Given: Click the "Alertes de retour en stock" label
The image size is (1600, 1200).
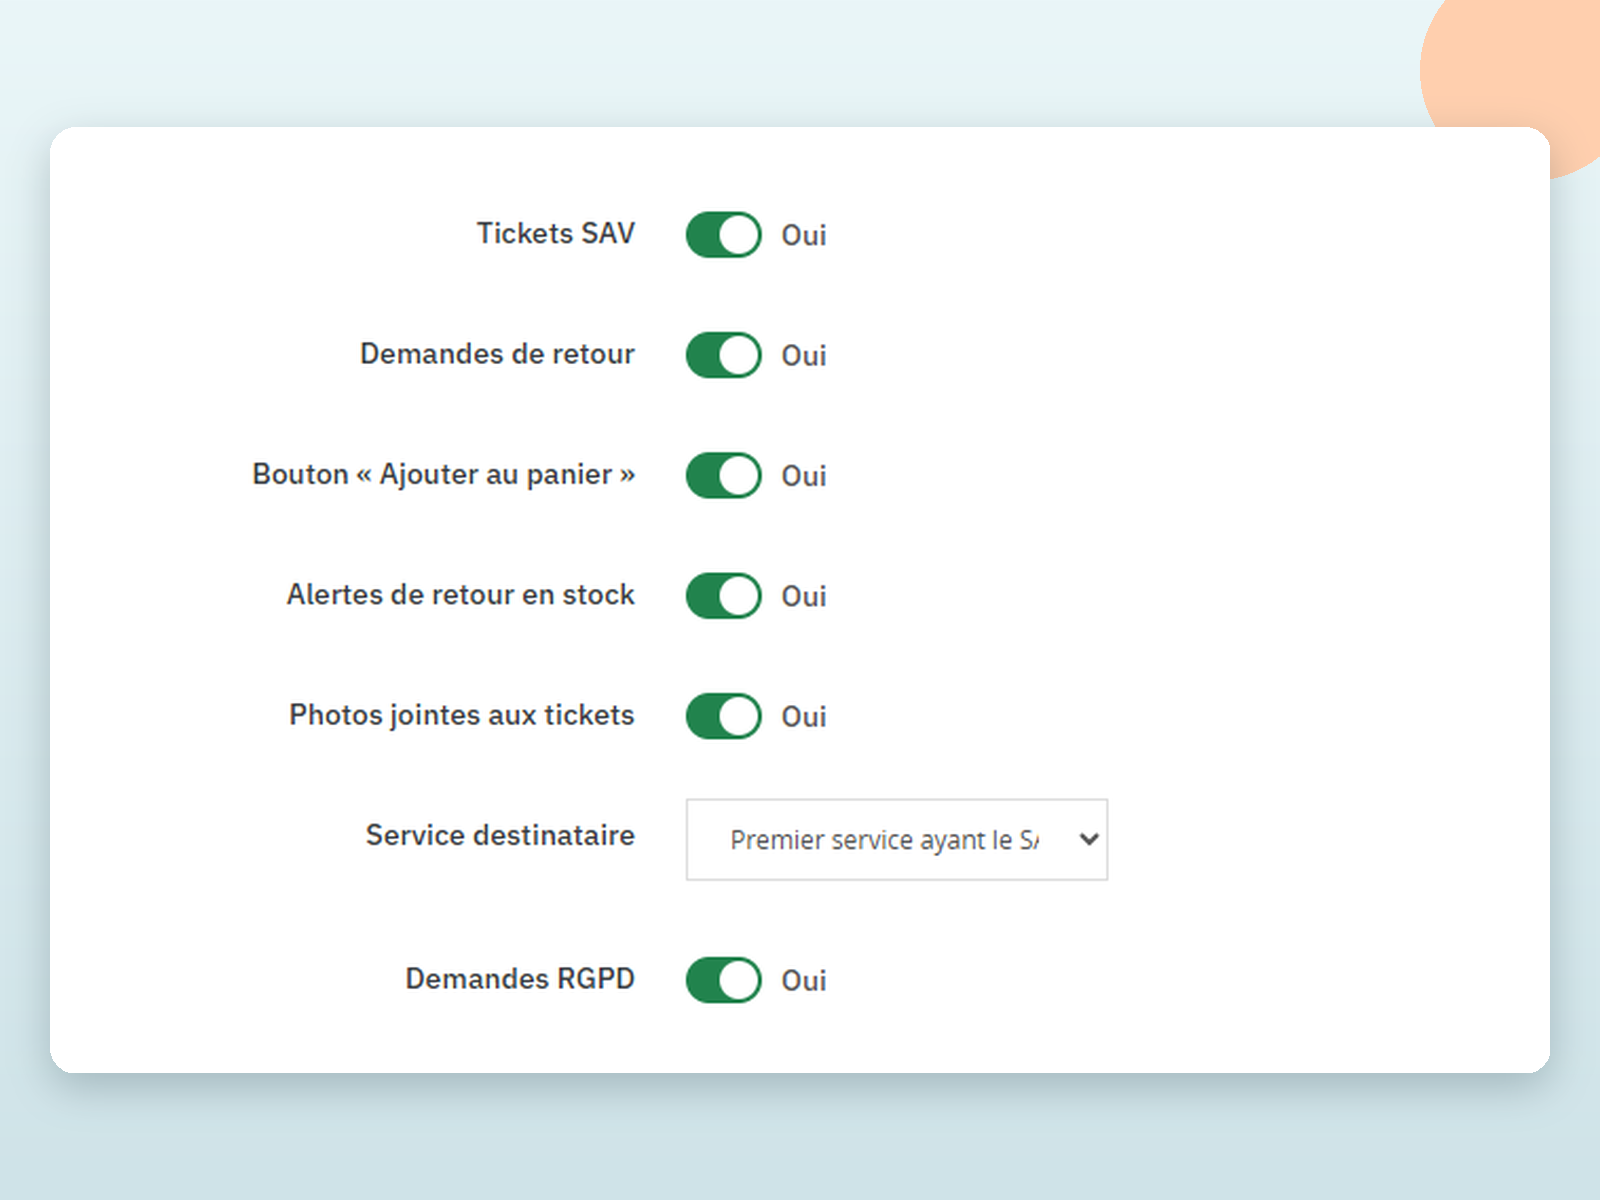Looking at the screenshot, I should 460,595.
